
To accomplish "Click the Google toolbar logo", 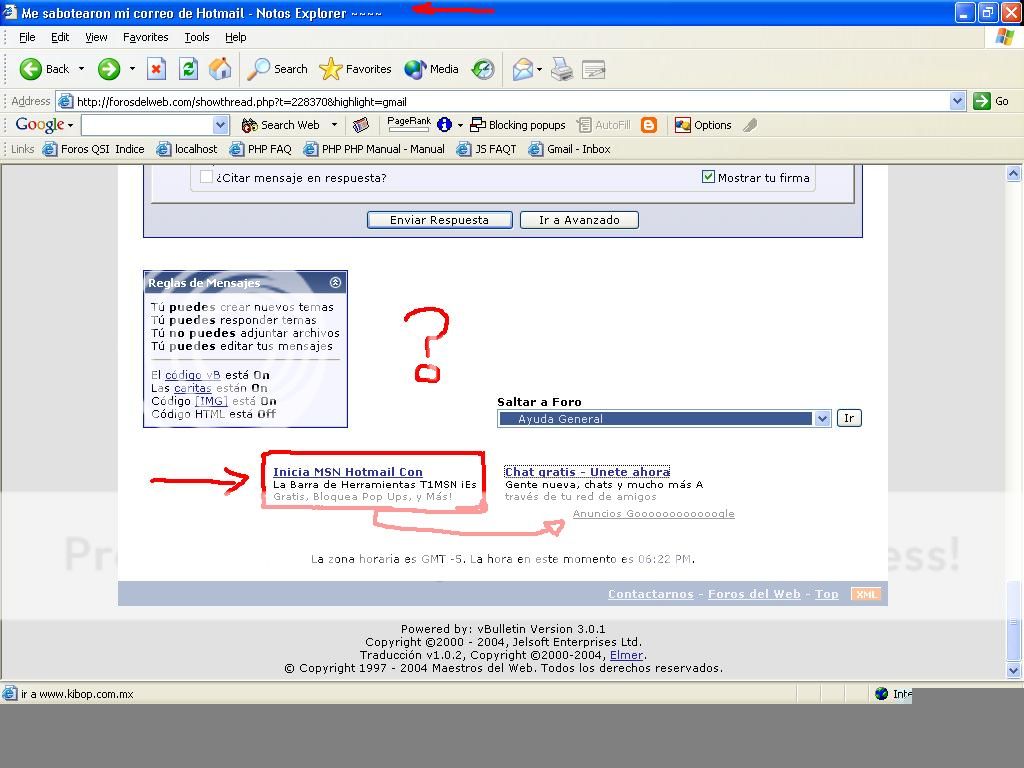I will point(40,124).
